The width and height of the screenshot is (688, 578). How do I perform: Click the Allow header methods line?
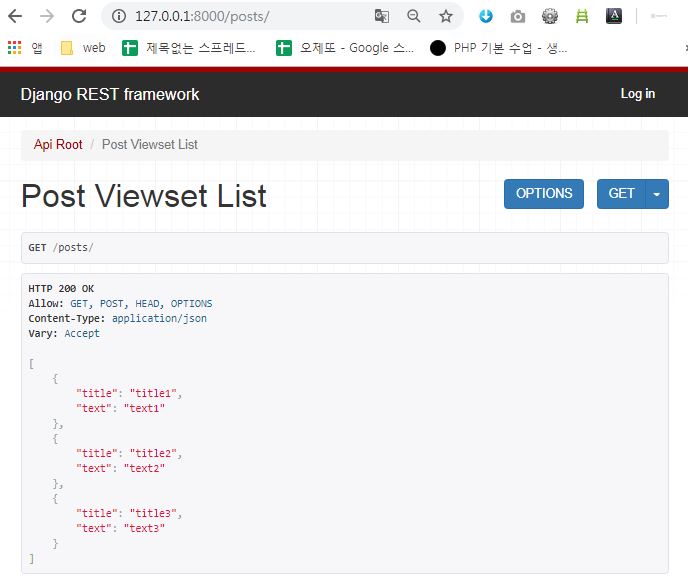[120, 303]
